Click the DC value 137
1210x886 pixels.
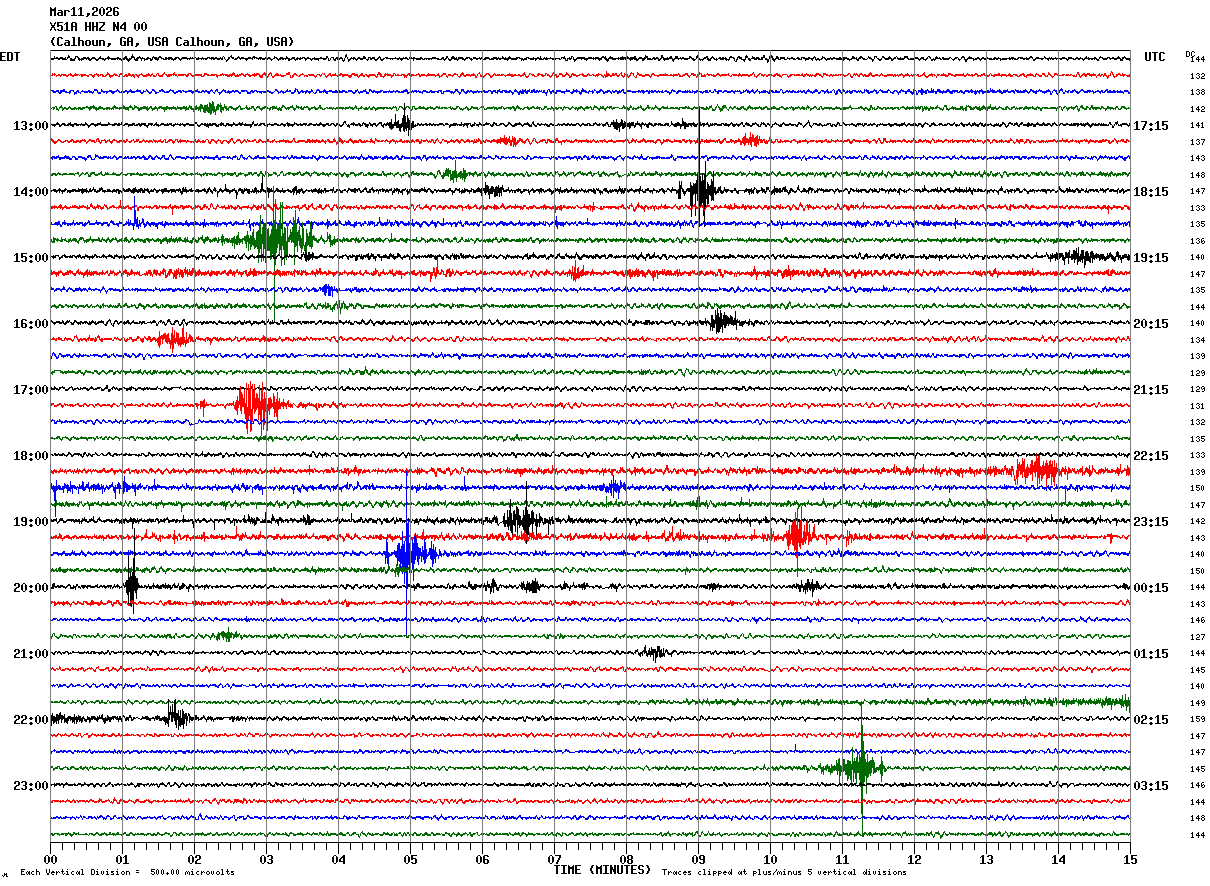tap(1197, 142)
